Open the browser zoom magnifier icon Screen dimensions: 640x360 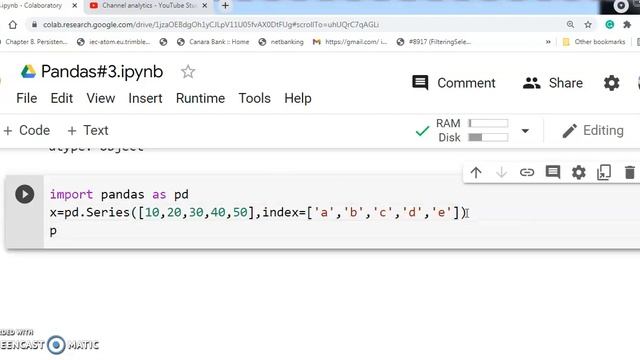(x=570, y=25)
